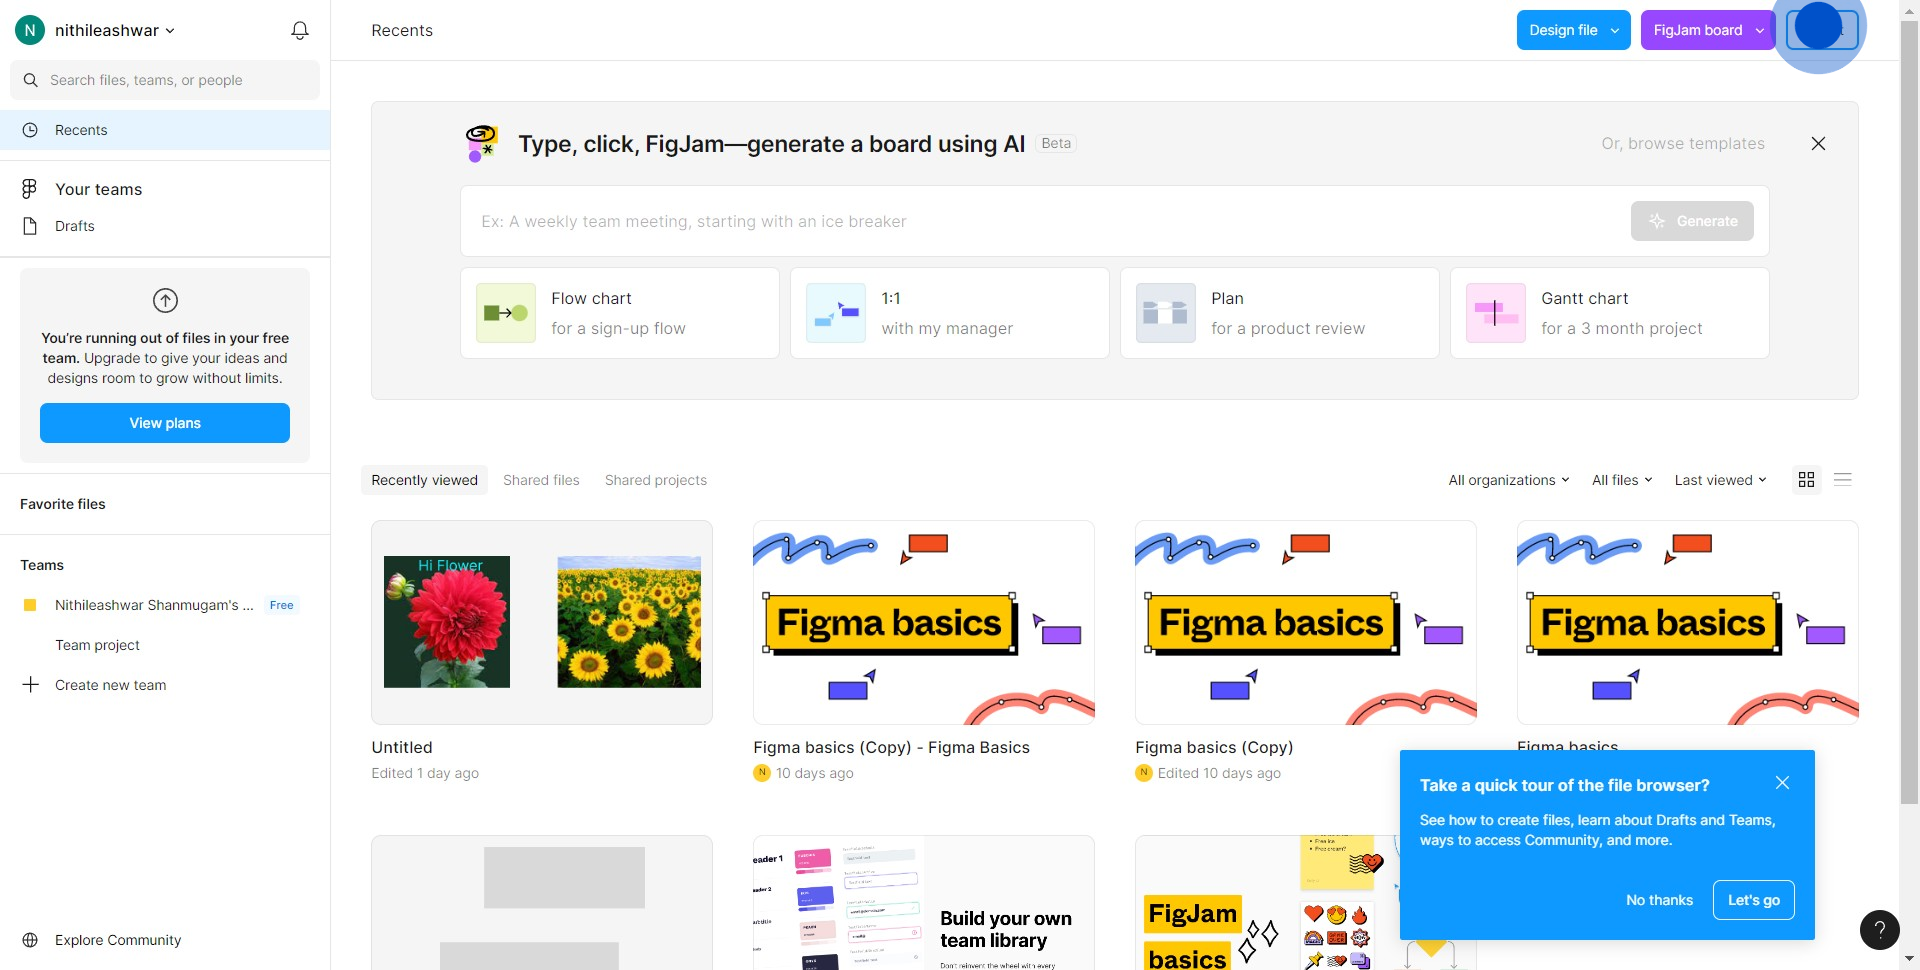Viewport: 1920px width, 970px height.
Task: Switch to the Shared projects tab
Action: click(x=656, y=480)
